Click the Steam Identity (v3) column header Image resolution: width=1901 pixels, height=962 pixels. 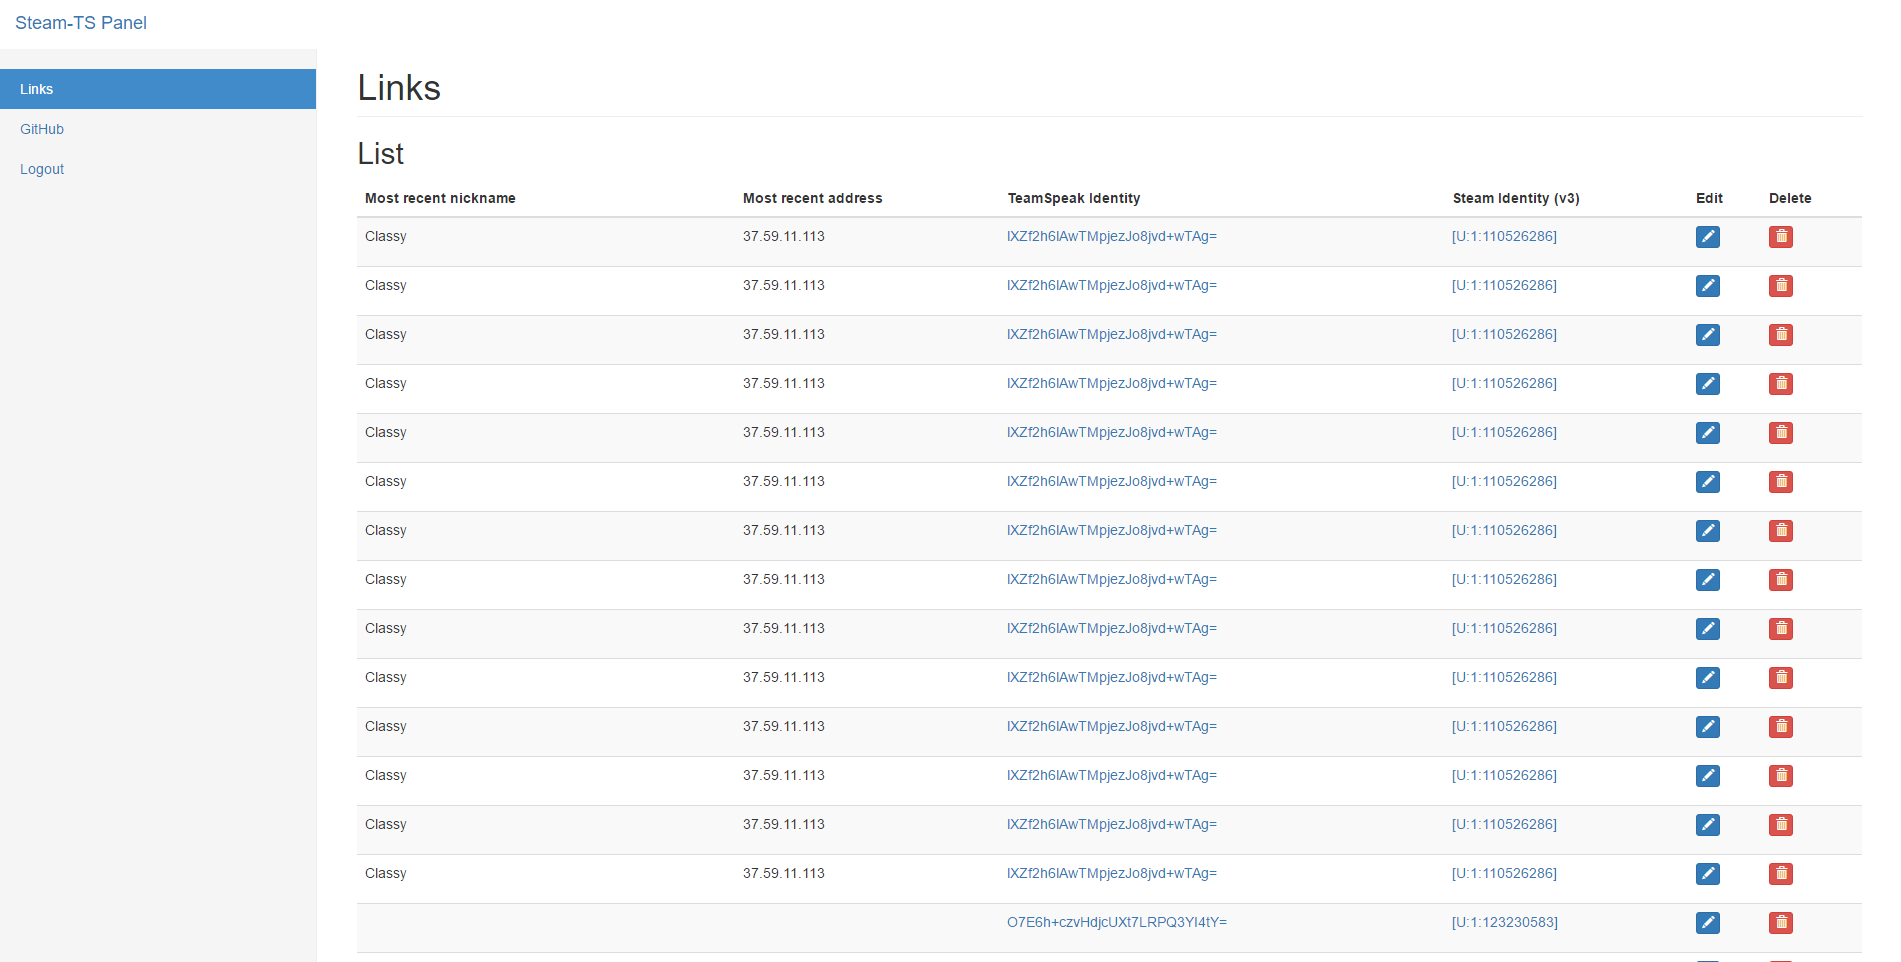[1516, 198]
